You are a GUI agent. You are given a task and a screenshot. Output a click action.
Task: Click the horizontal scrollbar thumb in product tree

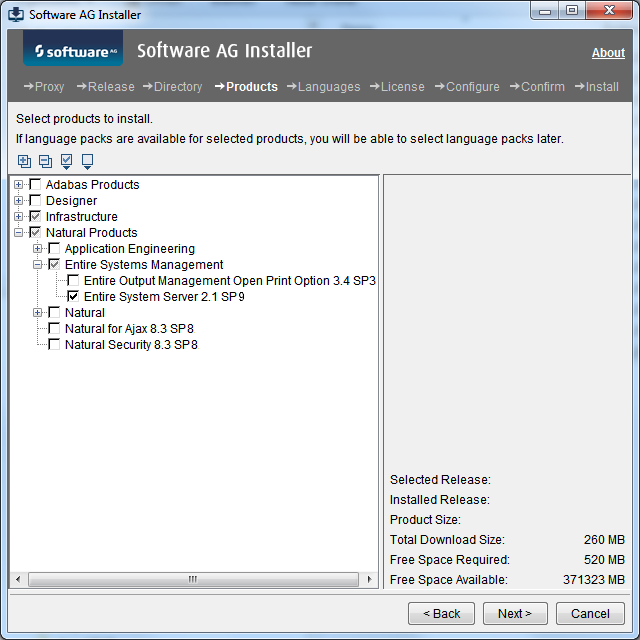(x=192, y=579)
